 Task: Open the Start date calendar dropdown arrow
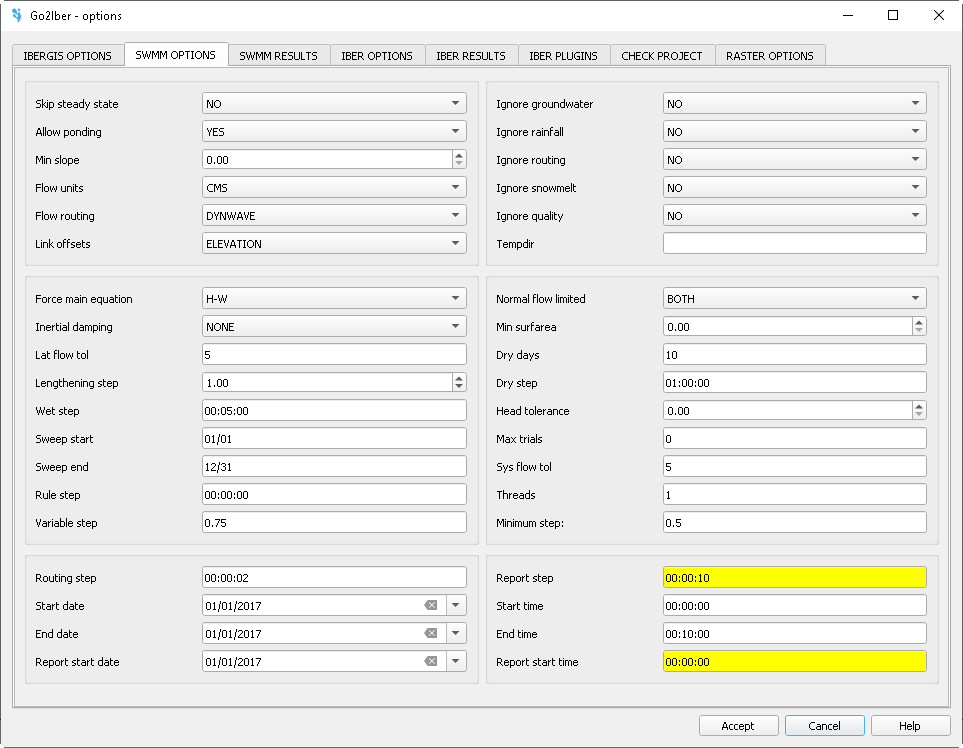coord(456,605)
